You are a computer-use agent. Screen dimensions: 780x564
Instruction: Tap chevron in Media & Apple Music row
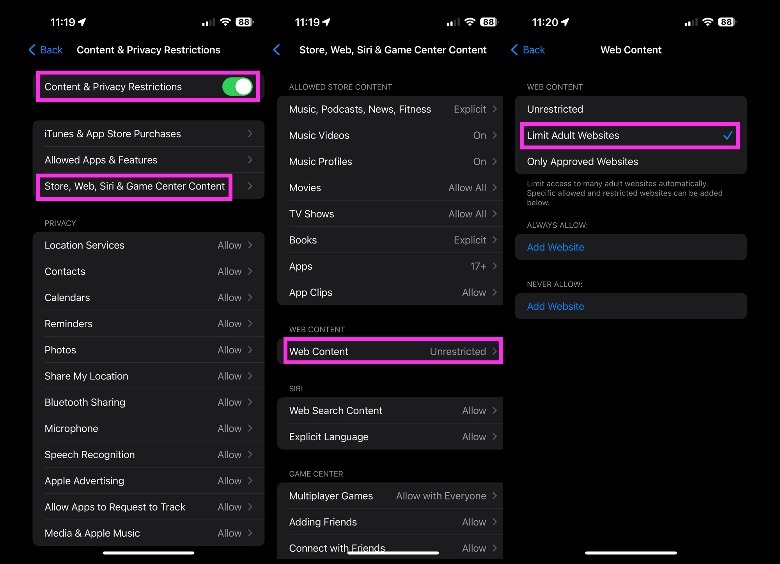(x=250, y=533)
